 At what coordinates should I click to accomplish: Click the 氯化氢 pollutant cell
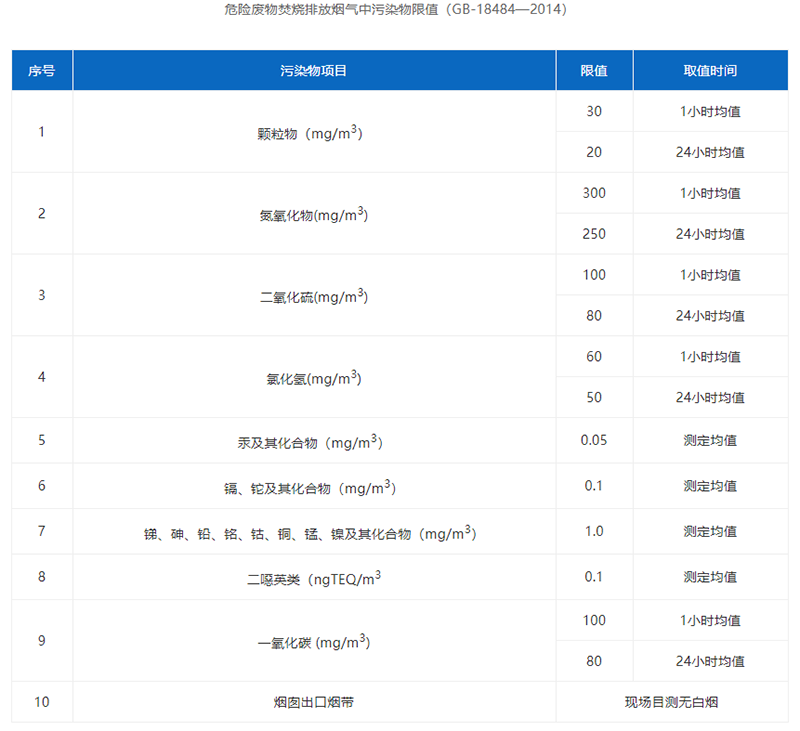pos(314,377)
